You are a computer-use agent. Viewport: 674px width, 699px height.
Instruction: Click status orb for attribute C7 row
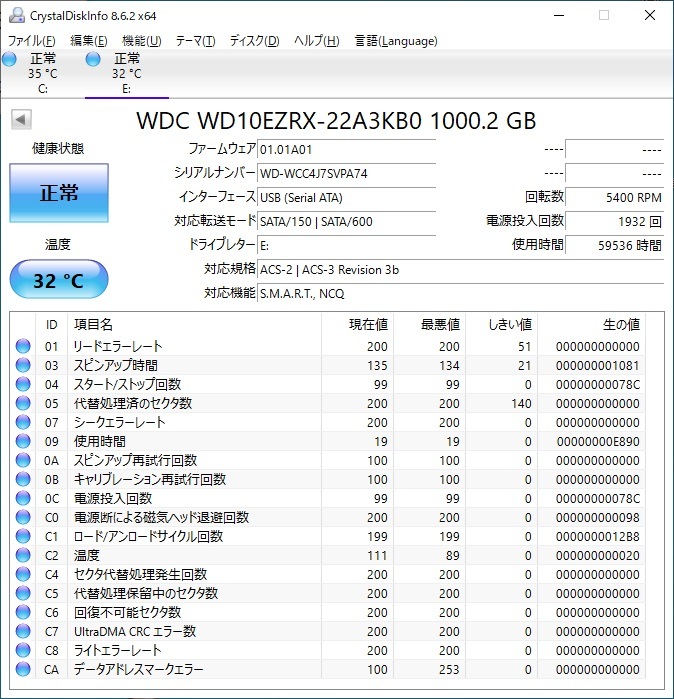click(x=23, y=631)
